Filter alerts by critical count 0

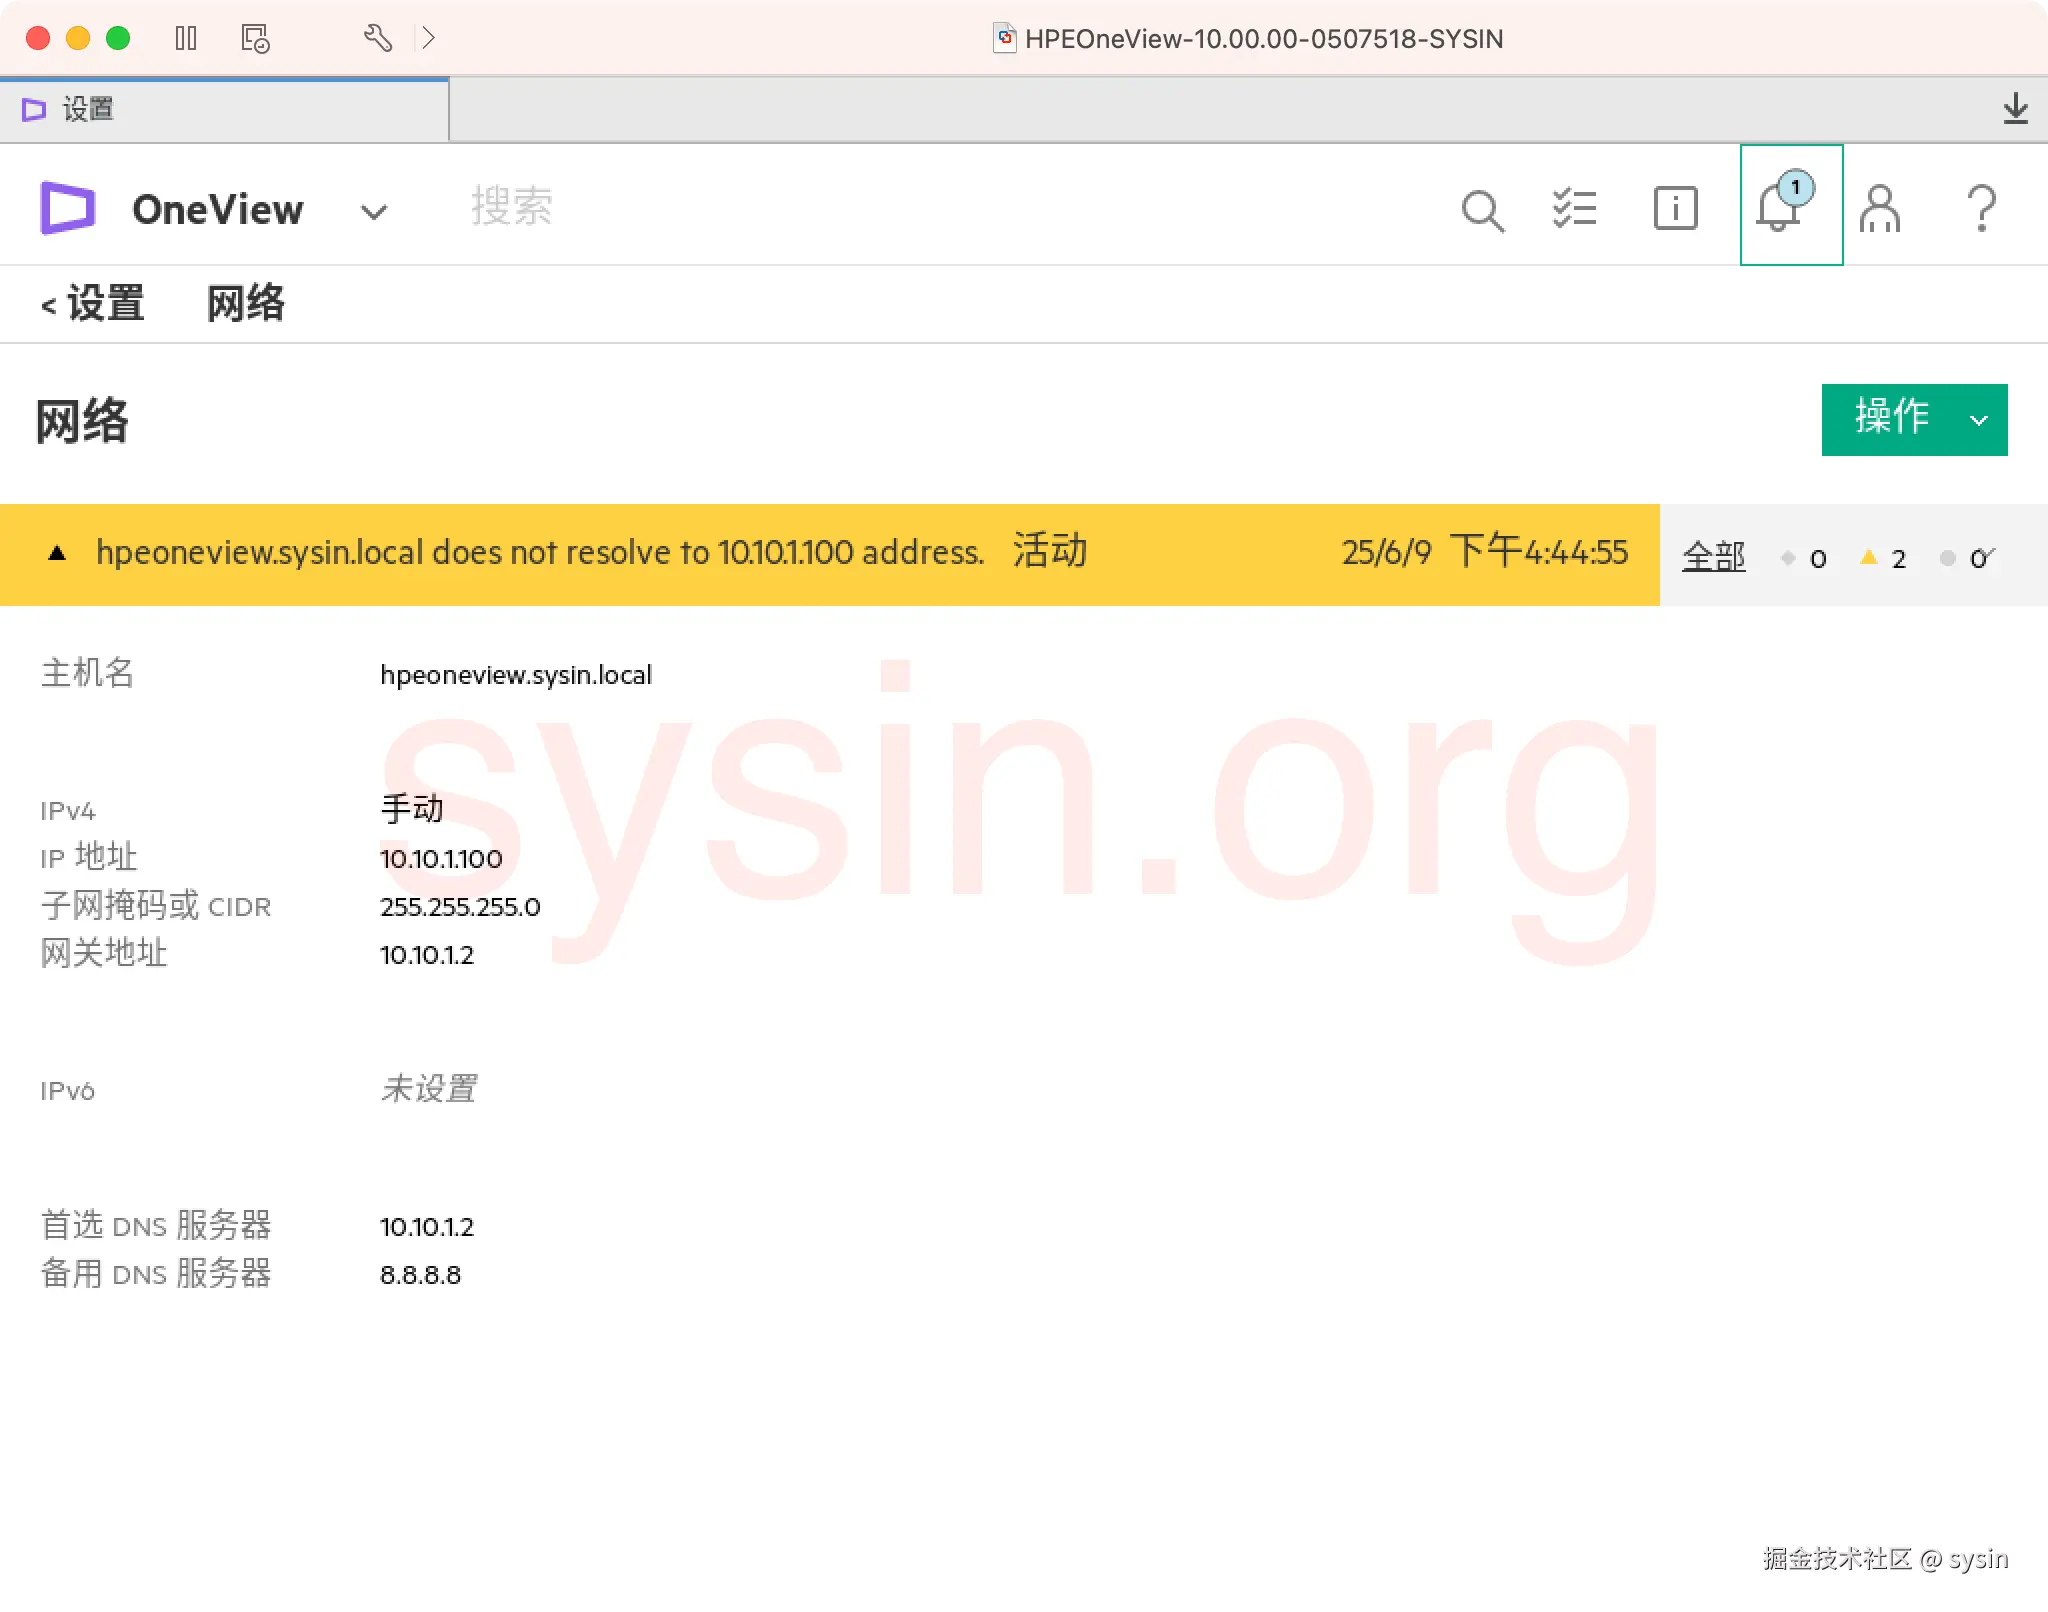1805,558
